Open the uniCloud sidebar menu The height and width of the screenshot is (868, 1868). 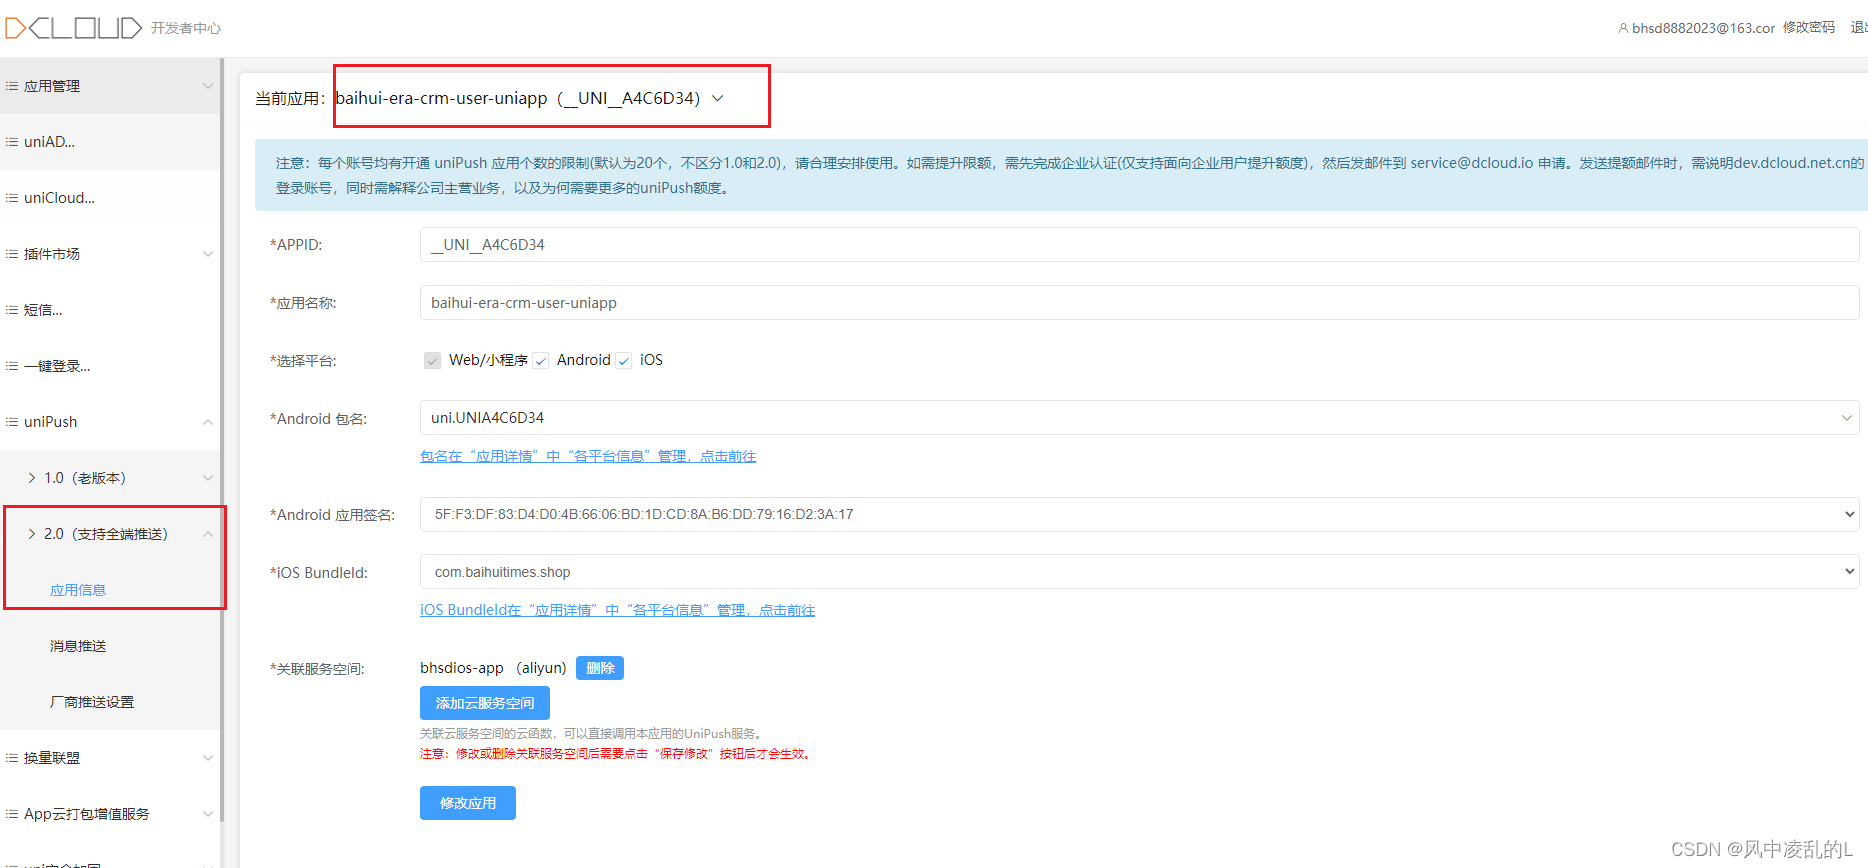click(x=110, y=198)
